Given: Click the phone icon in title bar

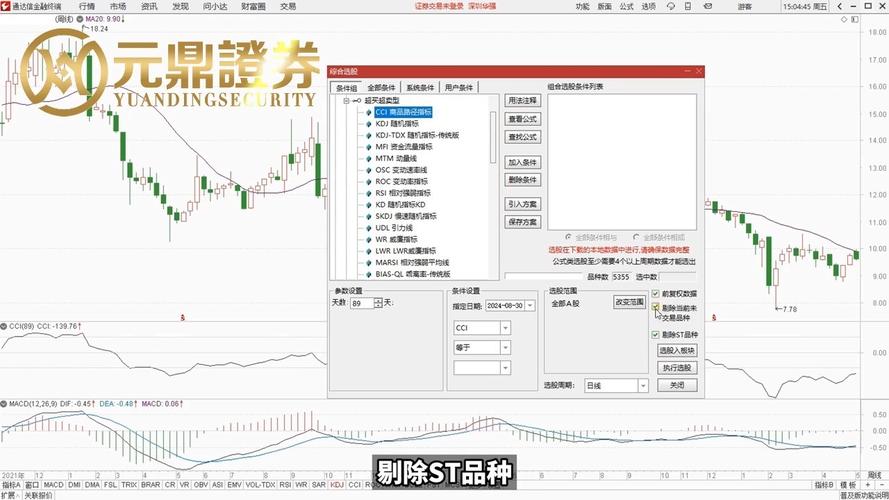Looking at the screenshot, I should [688, 6].
